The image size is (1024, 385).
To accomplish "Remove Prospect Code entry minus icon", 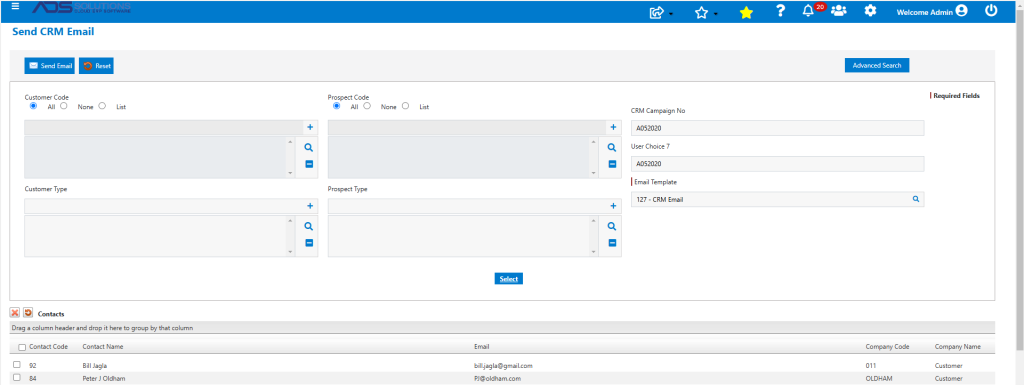I will (612, 164).
